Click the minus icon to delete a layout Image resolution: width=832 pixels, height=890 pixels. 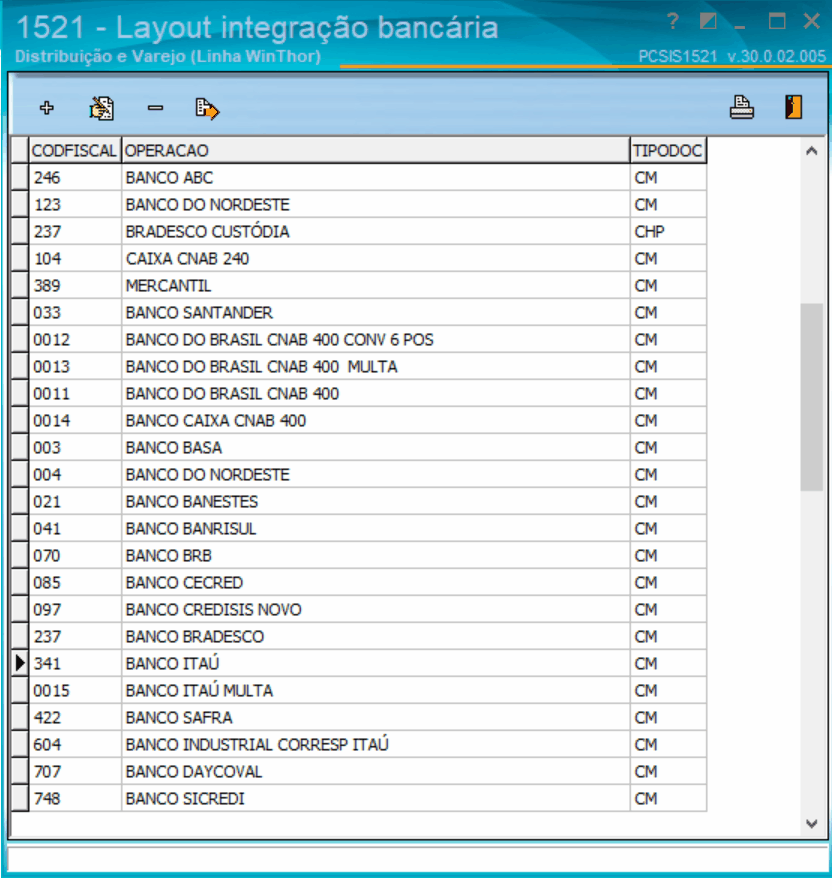pos(155,108)
